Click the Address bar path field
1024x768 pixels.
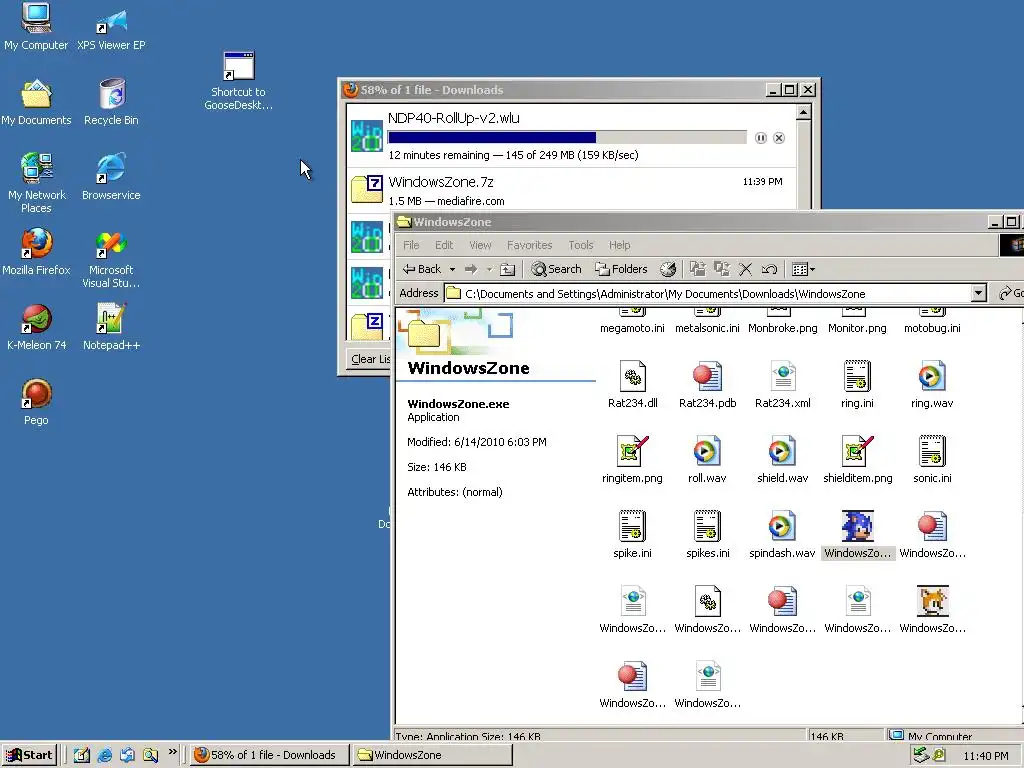coord(707,294)
